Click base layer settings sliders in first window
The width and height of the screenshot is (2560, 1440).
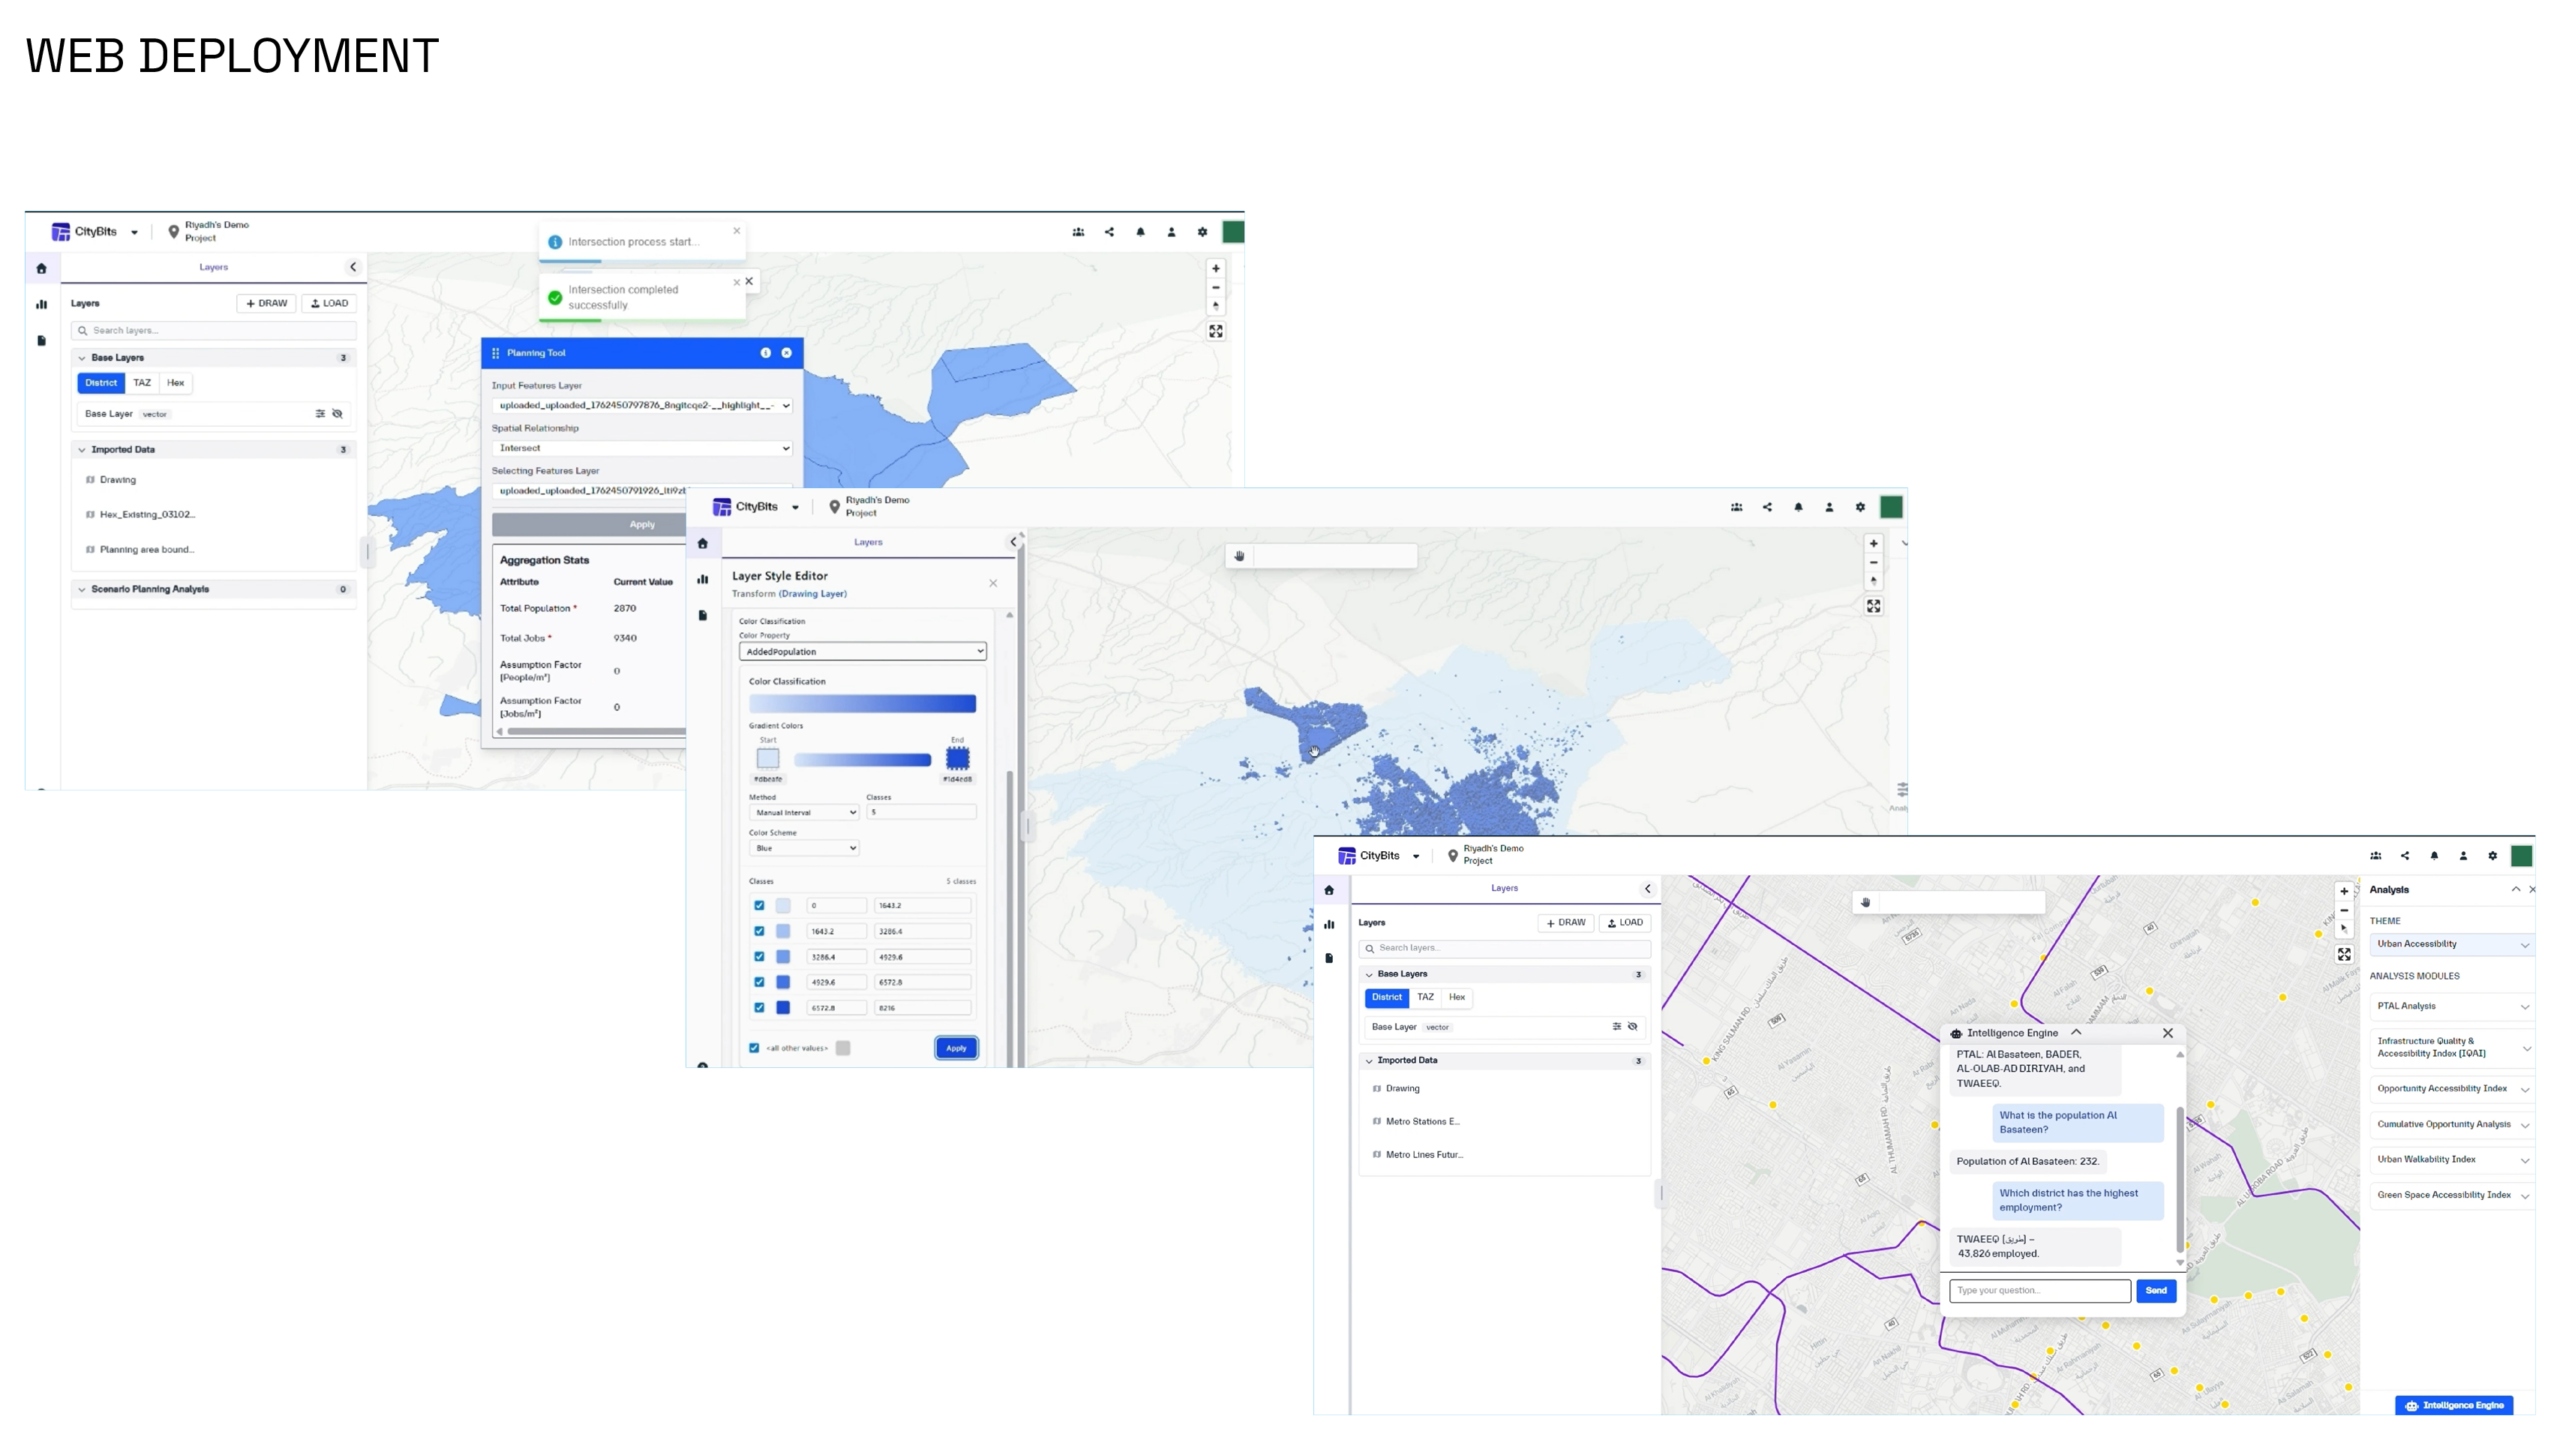click(x=320, y=413)
